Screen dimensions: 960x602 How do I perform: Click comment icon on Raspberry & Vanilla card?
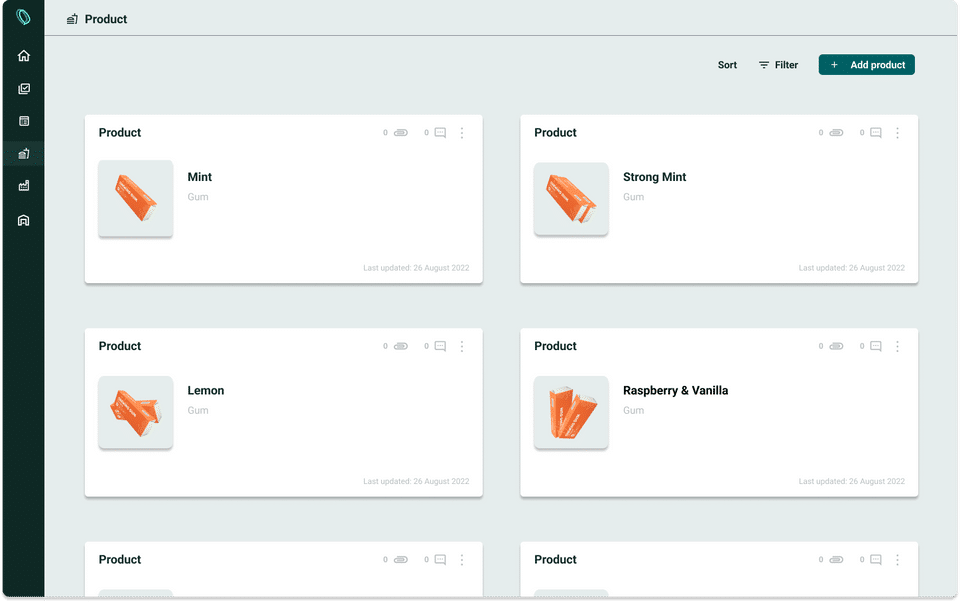[876, 347]
